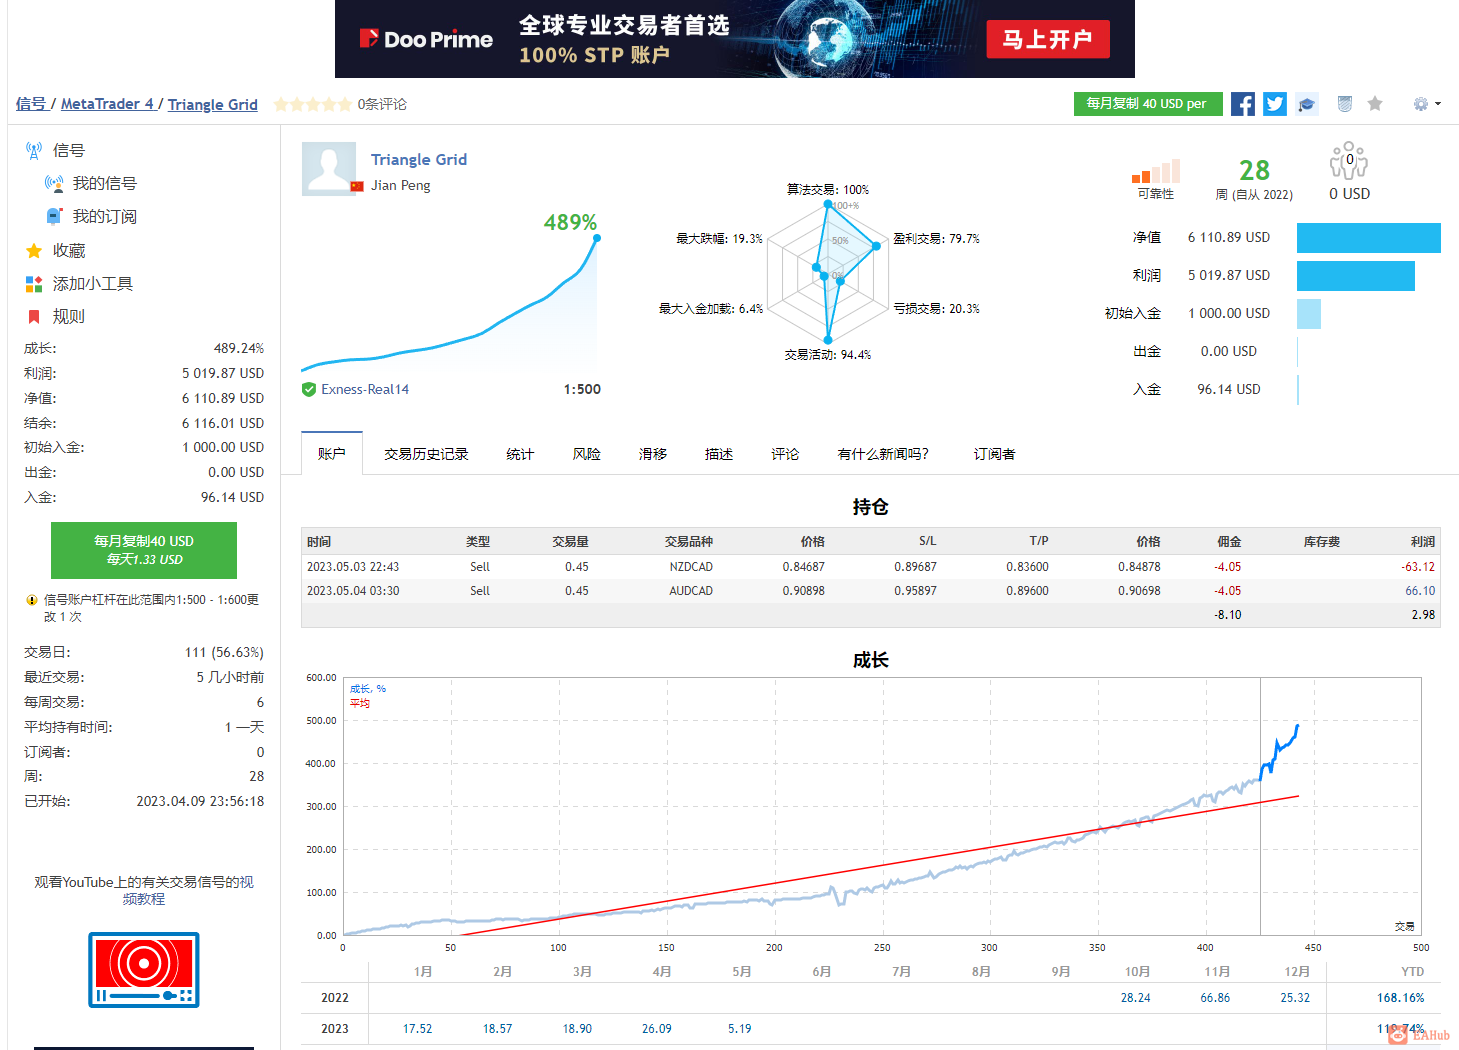The width and height of the screenshot is (1459, 1050).
Task: Click the reliability bars icon above 可靠性
Action: pos(1156,171)
